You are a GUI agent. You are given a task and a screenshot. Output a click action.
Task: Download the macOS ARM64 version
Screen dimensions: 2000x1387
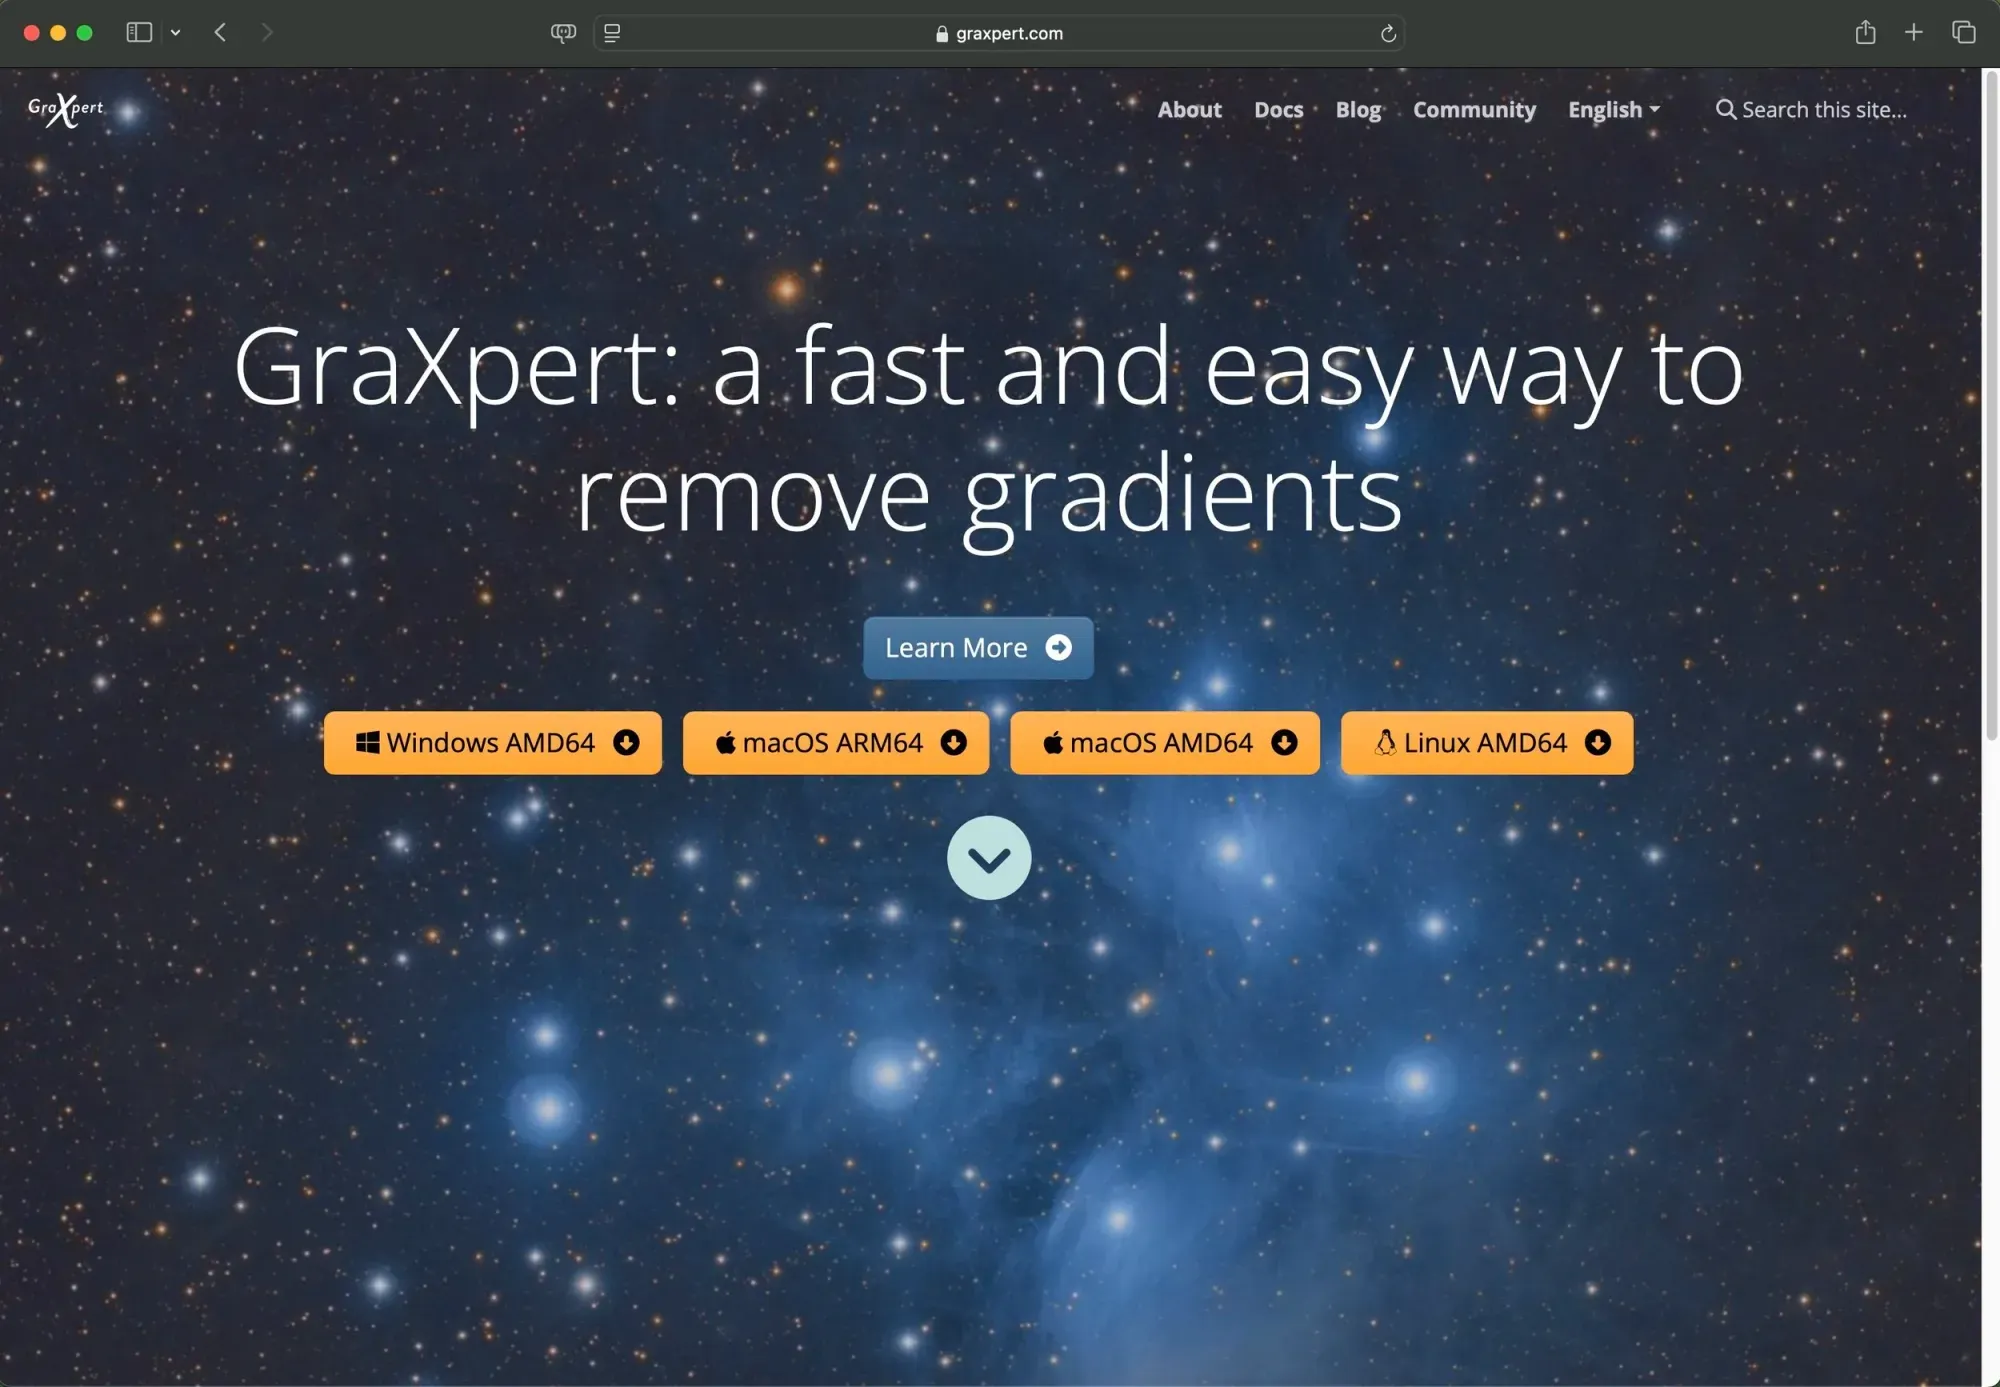point(835,743)
